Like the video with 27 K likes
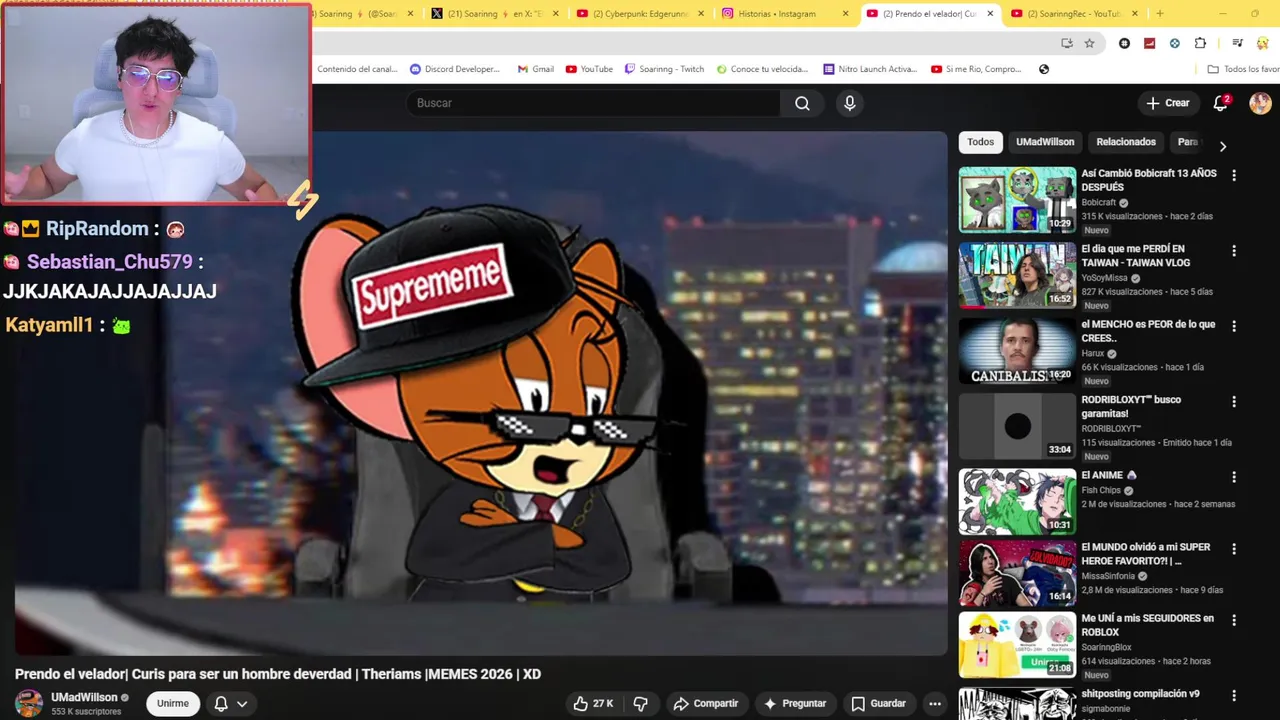Viewport: 1280px width, 720px height. (593, 703)
